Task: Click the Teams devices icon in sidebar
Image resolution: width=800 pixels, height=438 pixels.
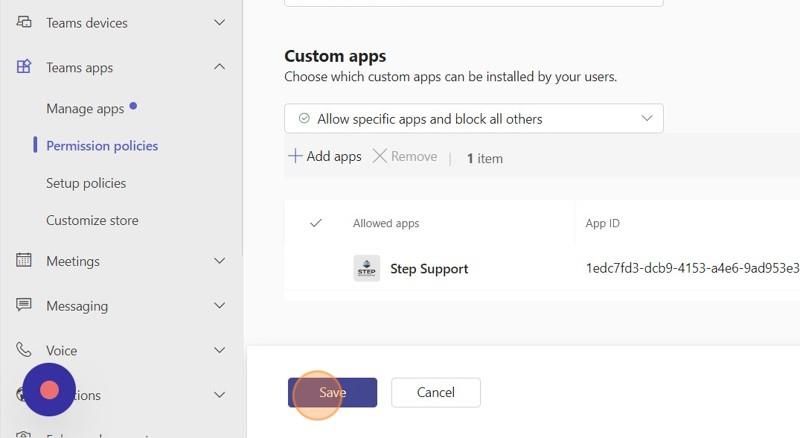Action: 24,22
